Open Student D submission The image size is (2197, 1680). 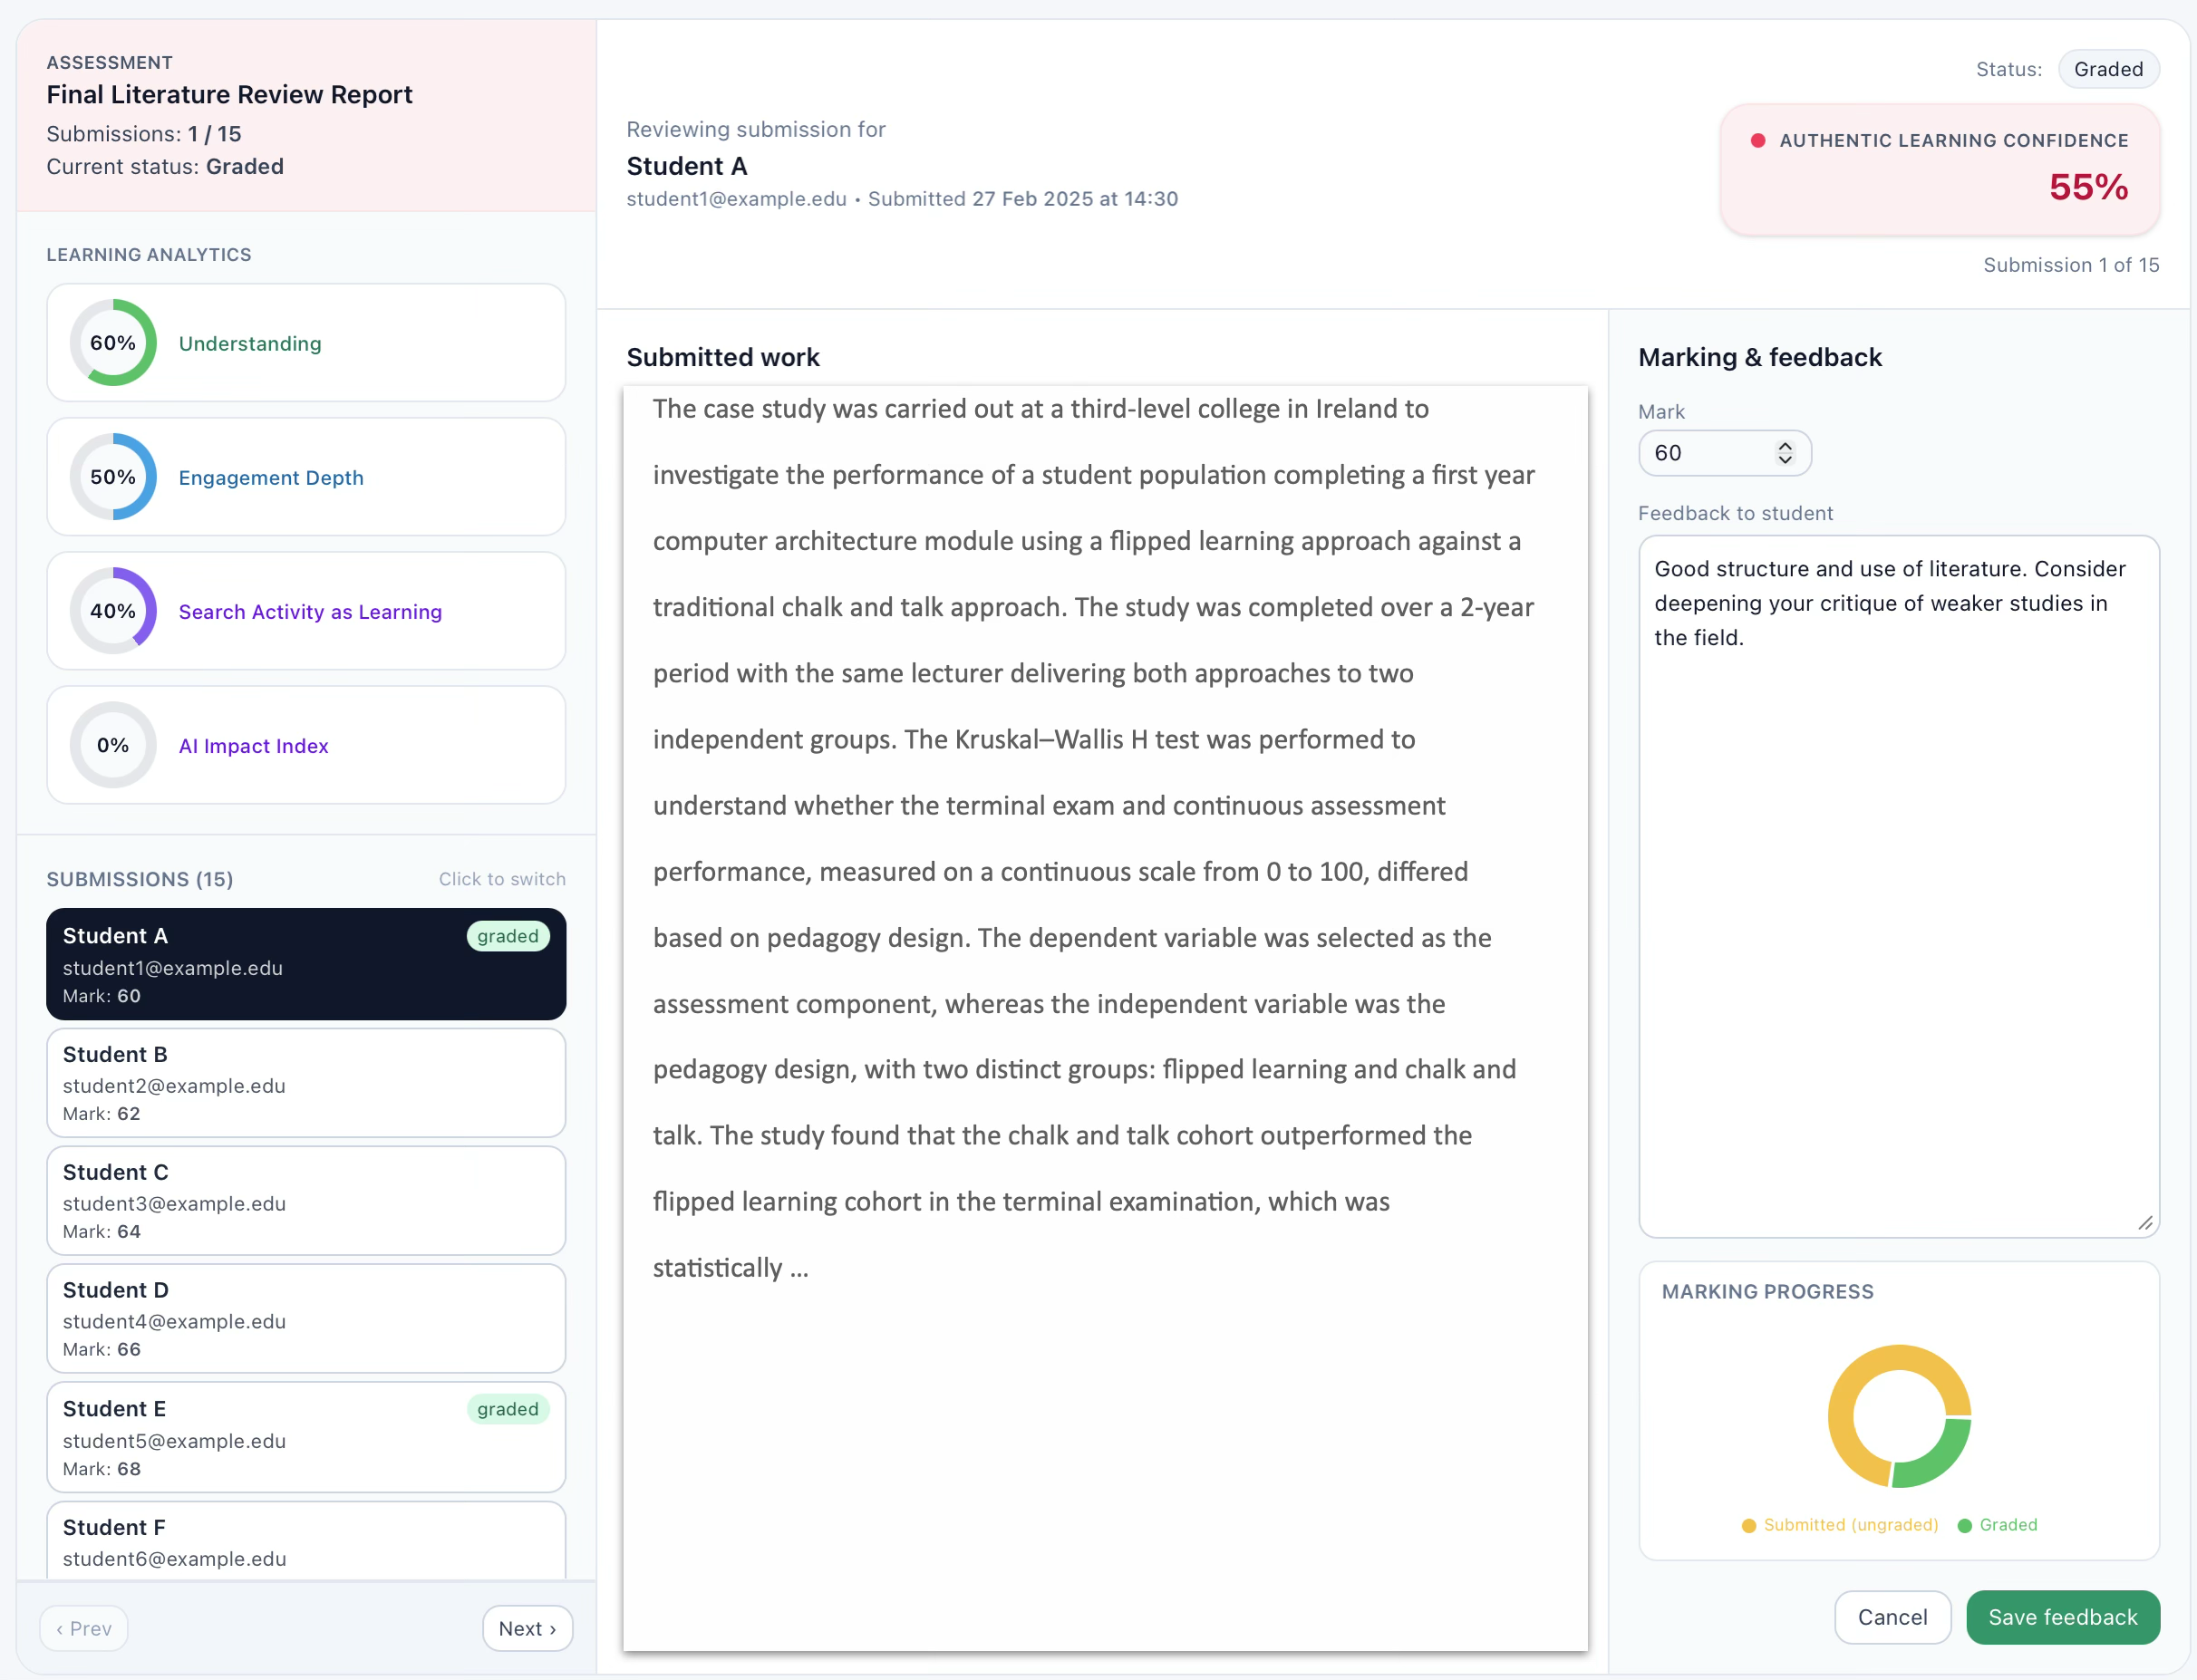click(306, 1319)
